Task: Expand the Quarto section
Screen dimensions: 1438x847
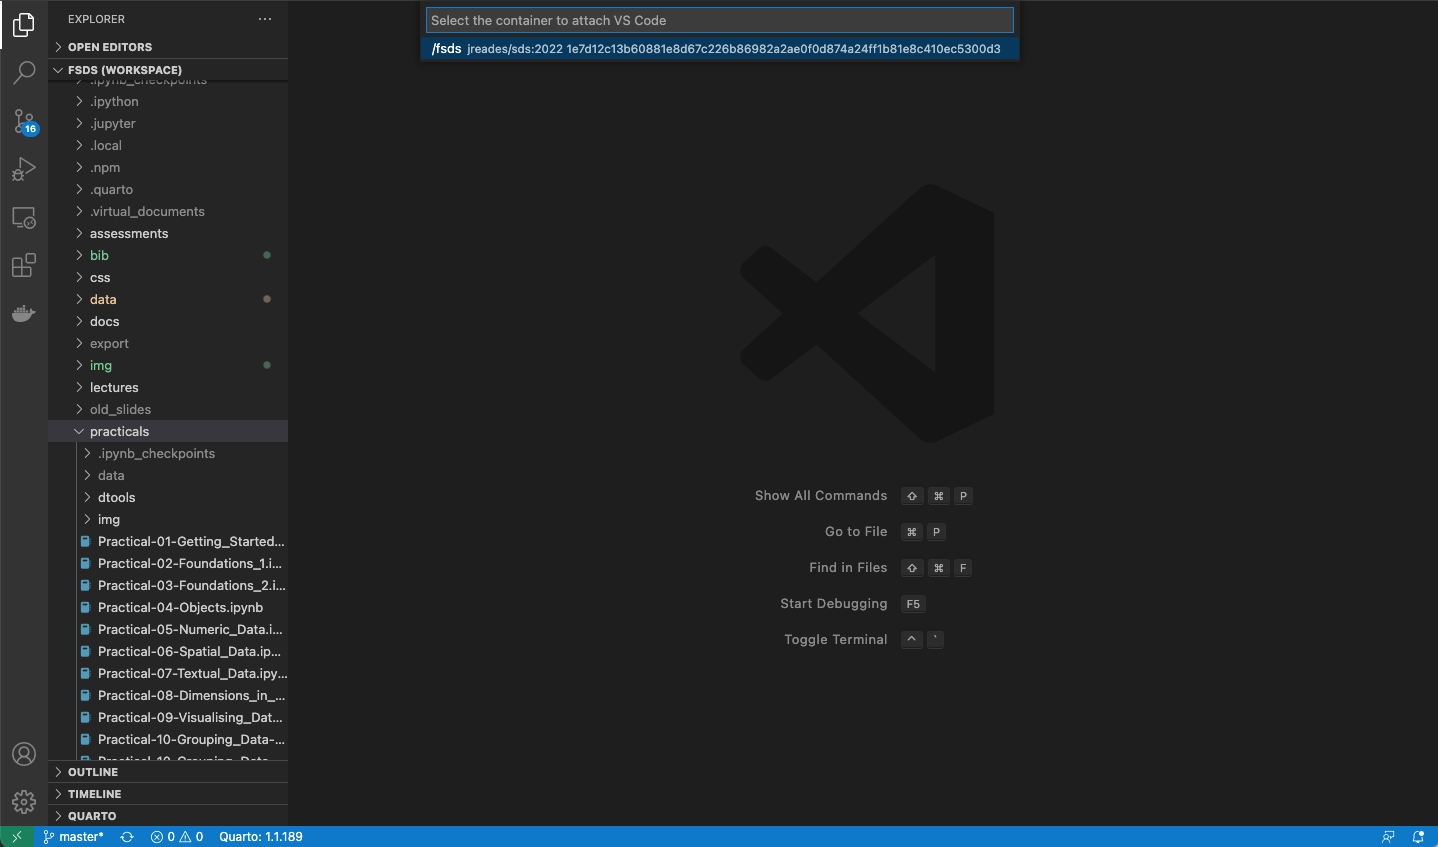Action: (x=168, y=816)
